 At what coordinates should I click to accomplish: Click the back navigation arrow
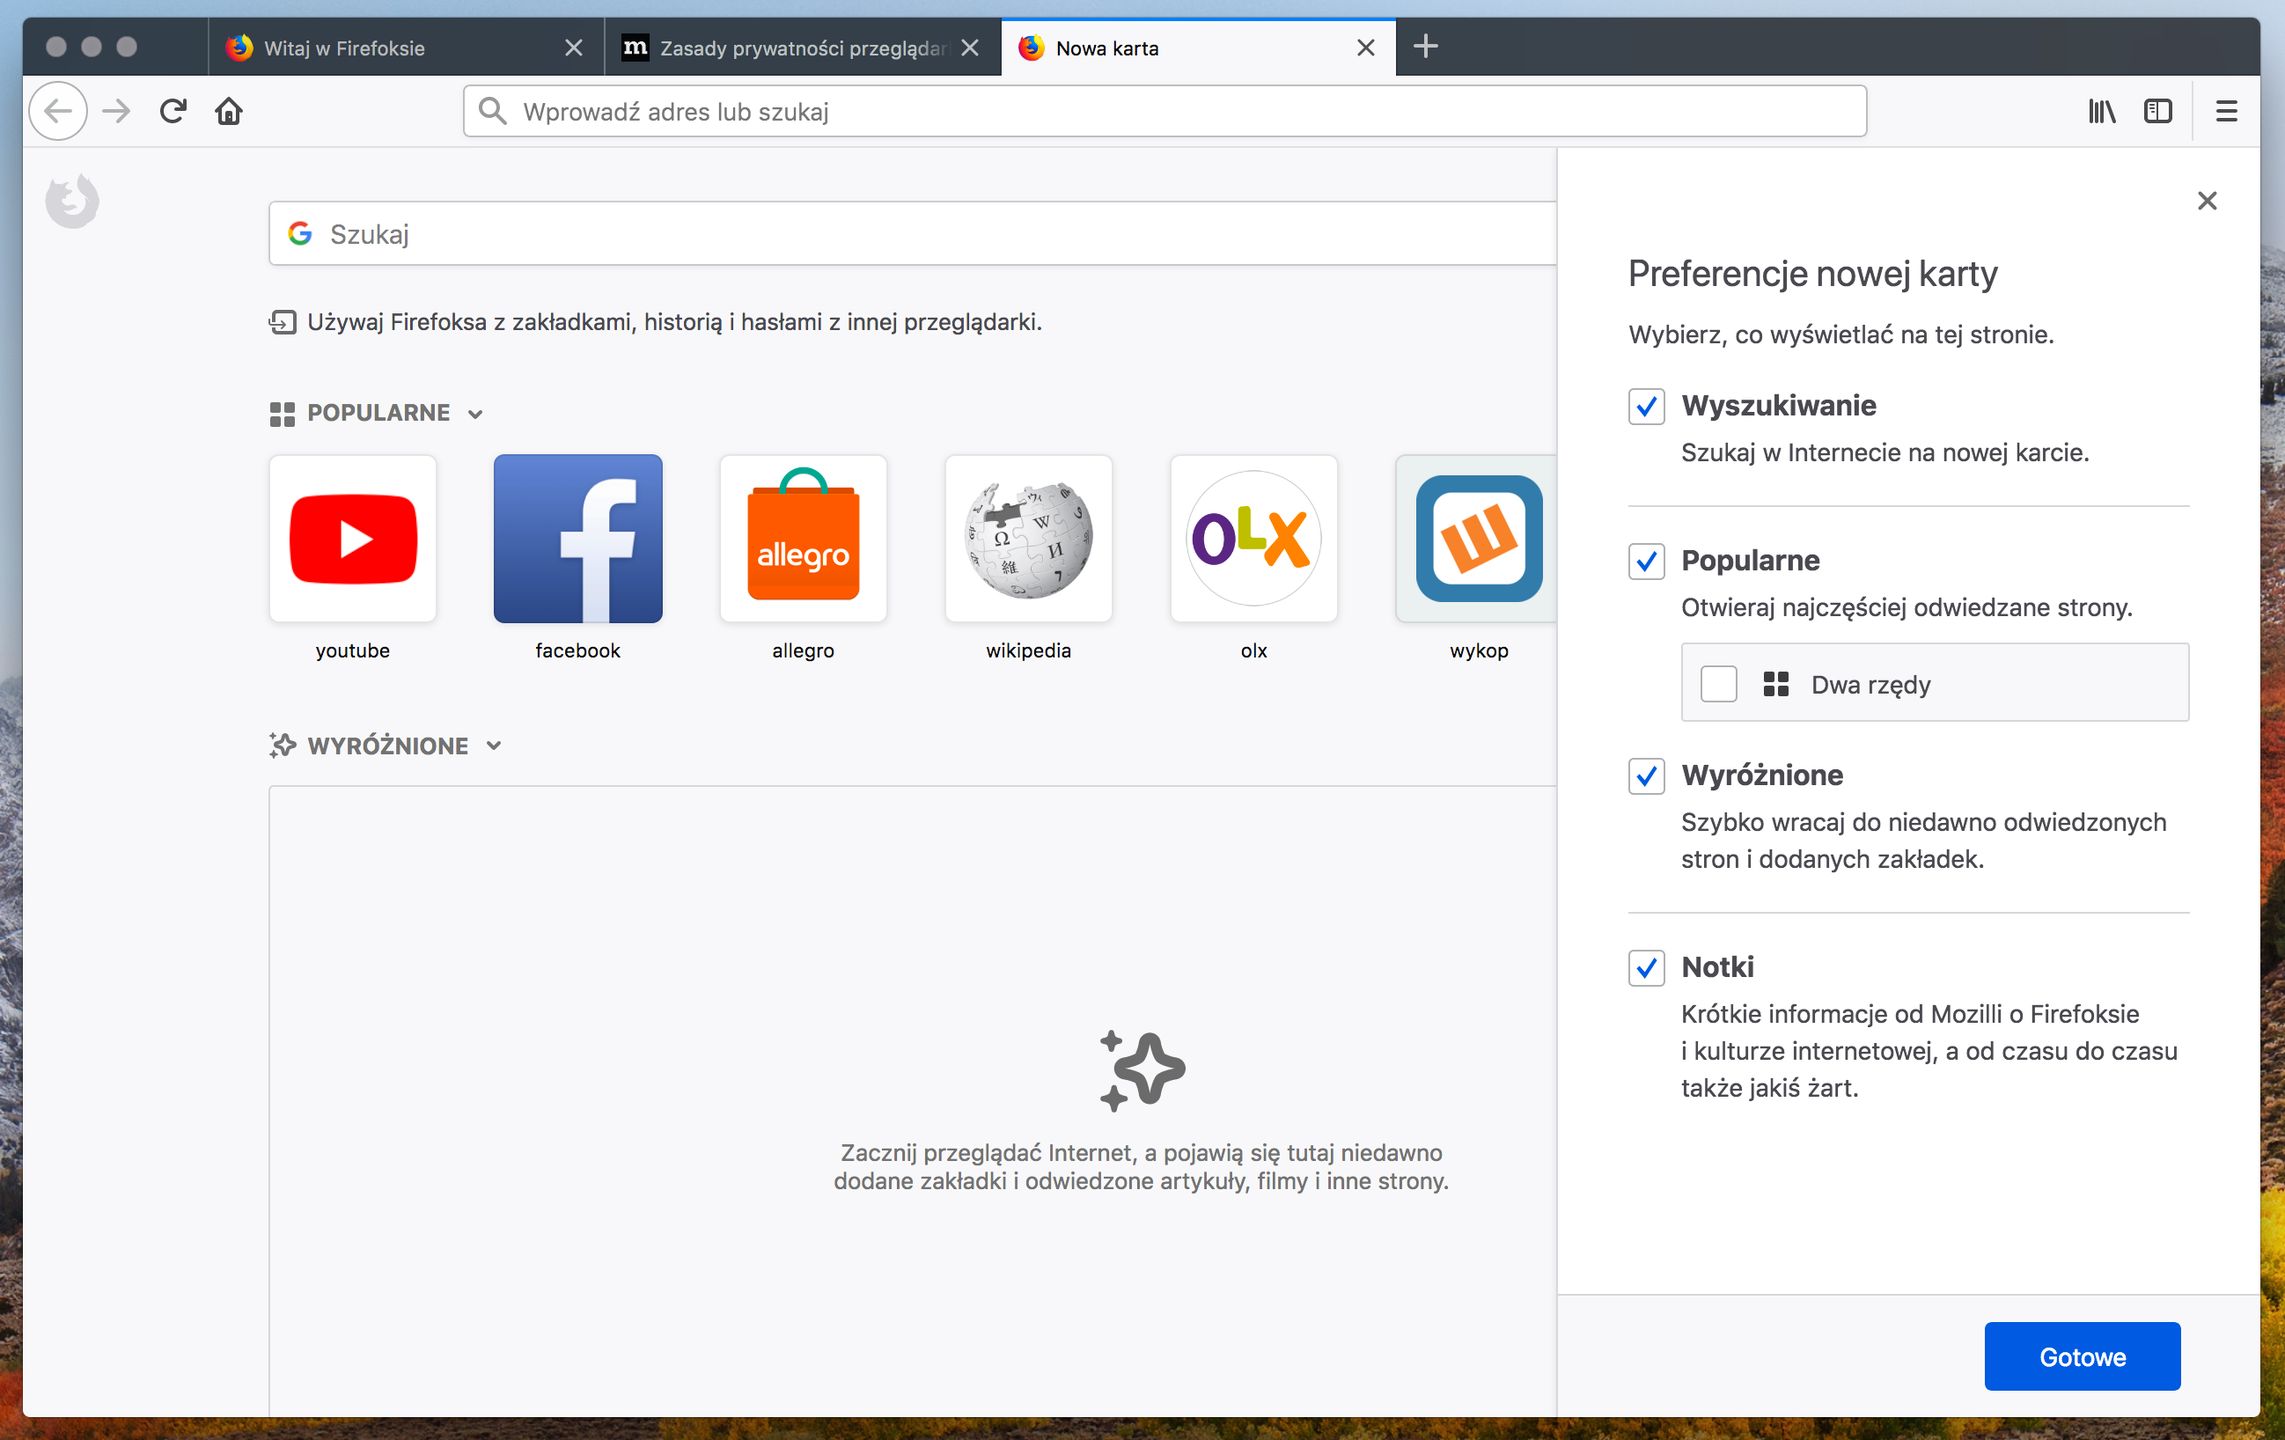click(58, 111)
